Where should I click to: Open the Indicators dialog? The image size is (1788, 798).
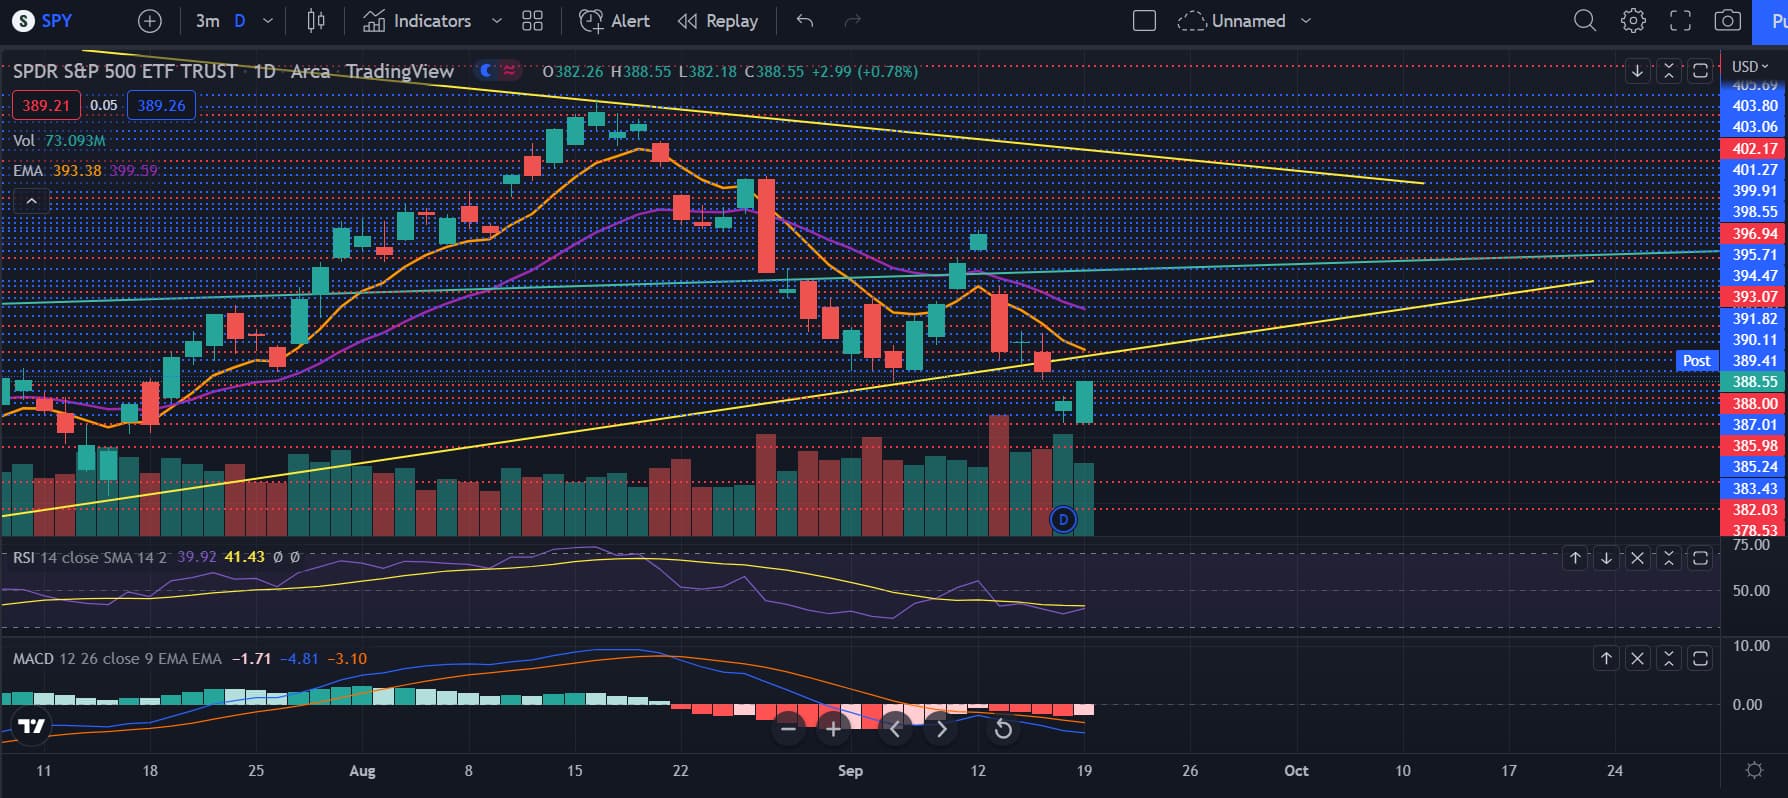417,20
